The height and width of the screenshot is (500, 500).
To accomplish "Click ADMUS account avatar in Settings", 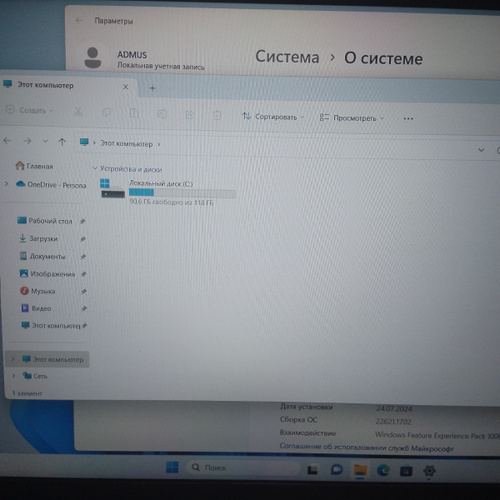I will 93,58.
